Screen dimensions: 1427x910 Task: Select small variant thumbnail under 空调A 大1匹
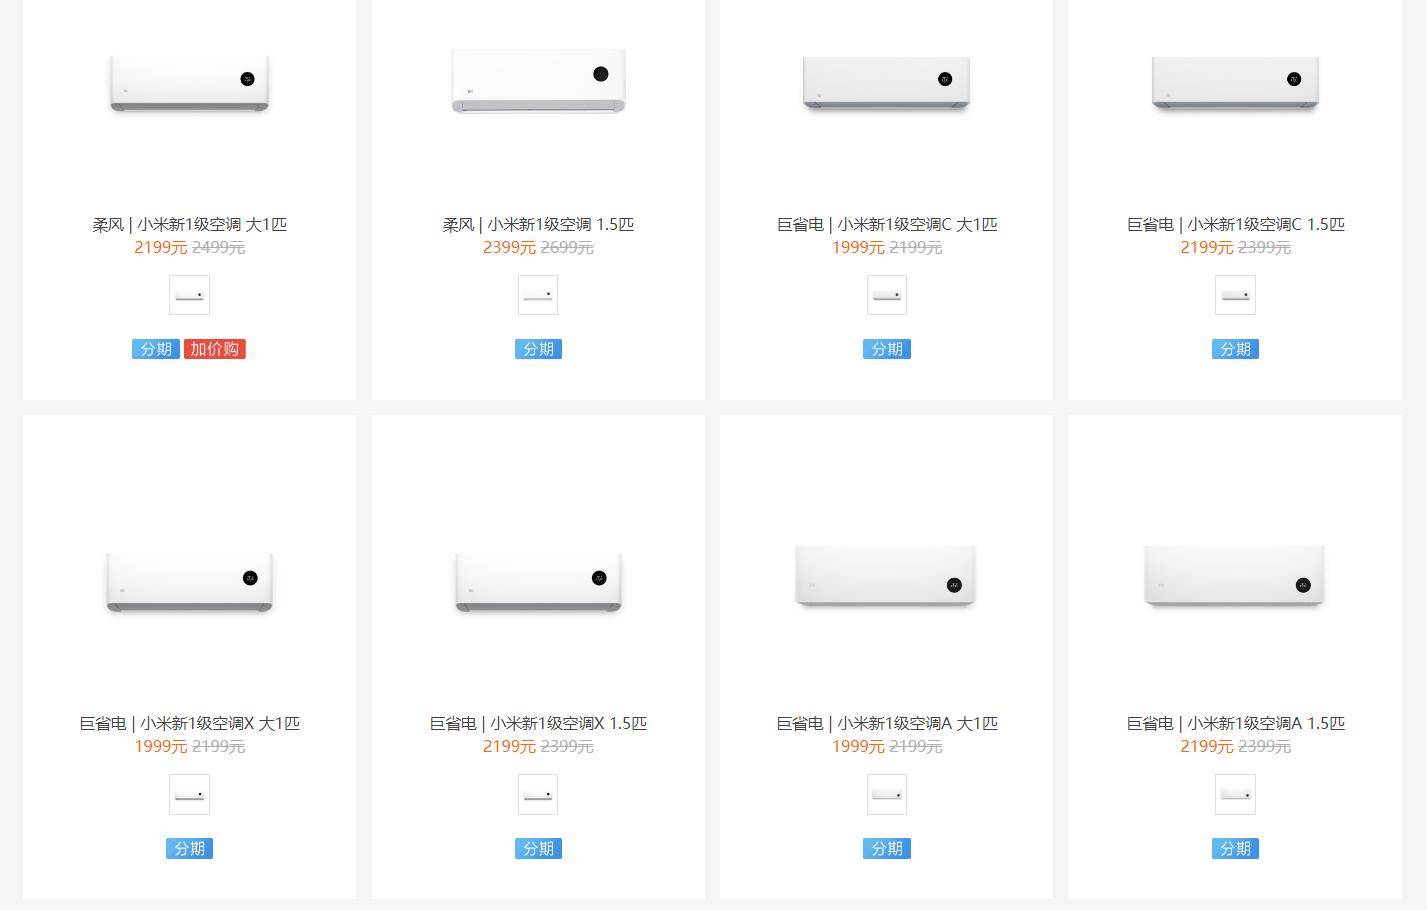point(886,795)
